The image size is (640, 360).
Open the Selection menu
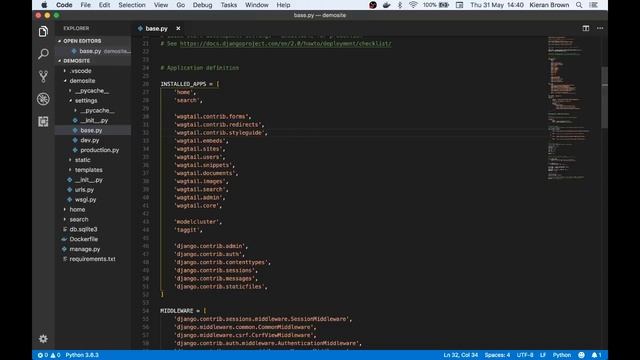132,5
